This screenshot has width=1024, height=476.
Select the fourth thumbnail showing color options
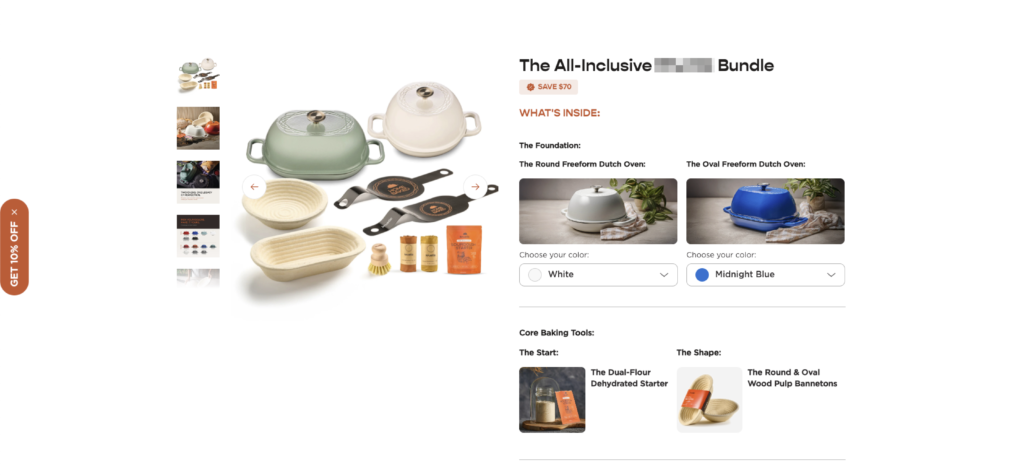pos(198,236)
